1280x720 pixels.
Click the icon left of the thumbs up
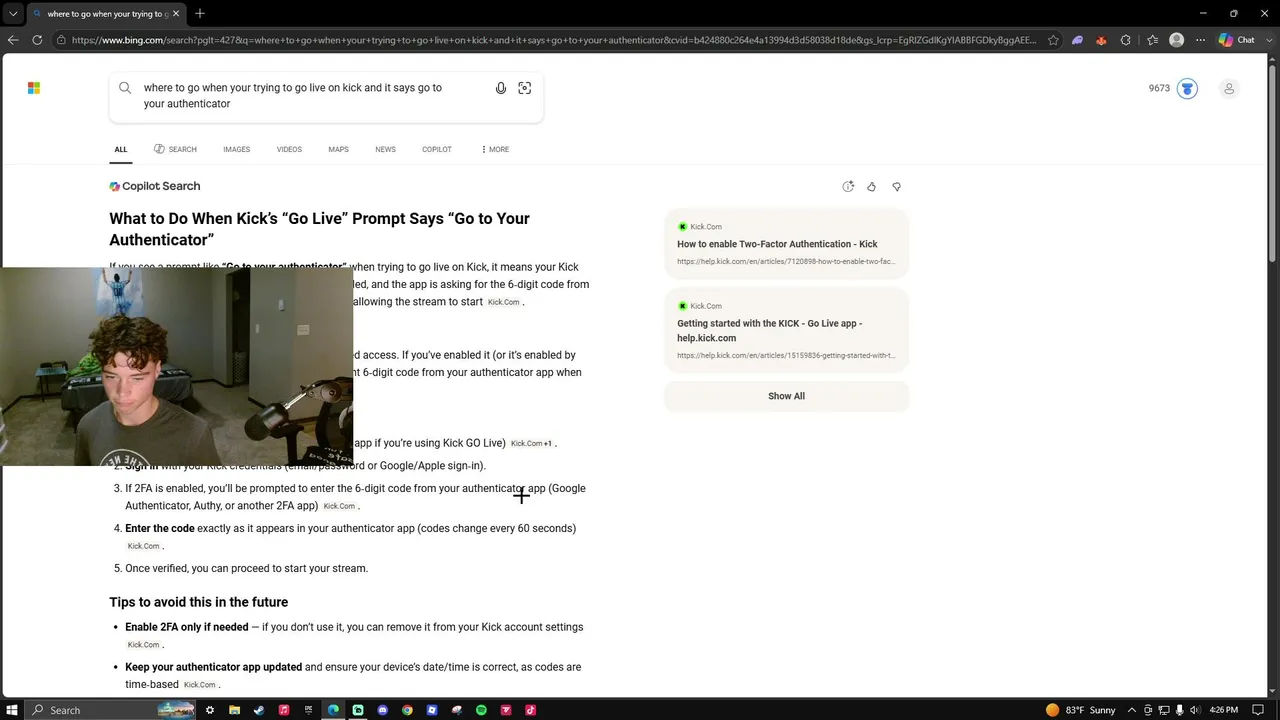tap(848, 187)
